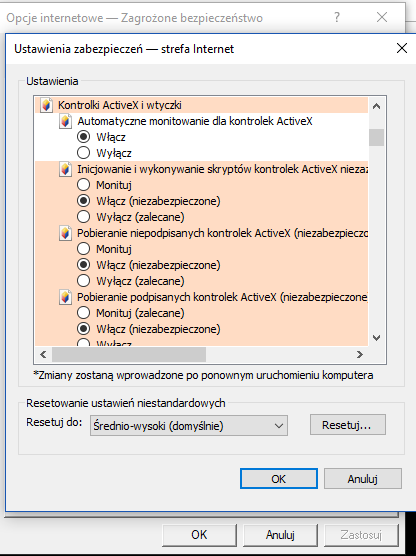
Task: Click Anuluj in the security settings dialog
Action: [x=362, y=479]
